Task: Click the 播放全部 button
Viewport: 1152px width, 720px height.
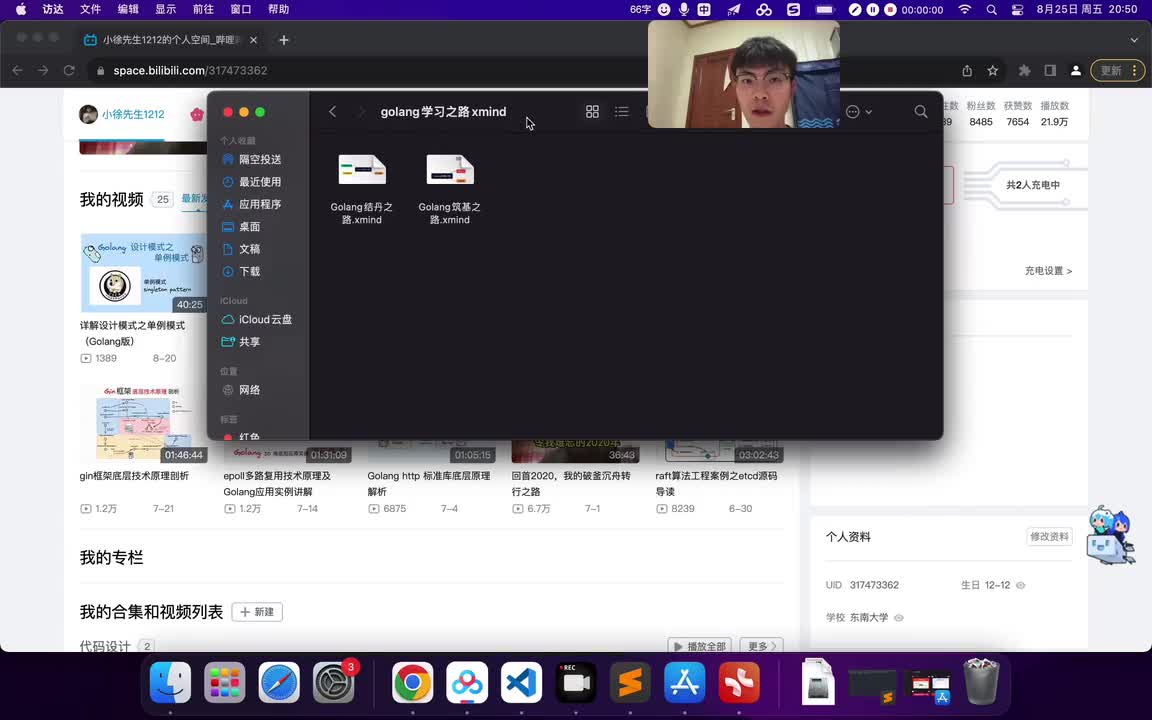Action: 700,646
